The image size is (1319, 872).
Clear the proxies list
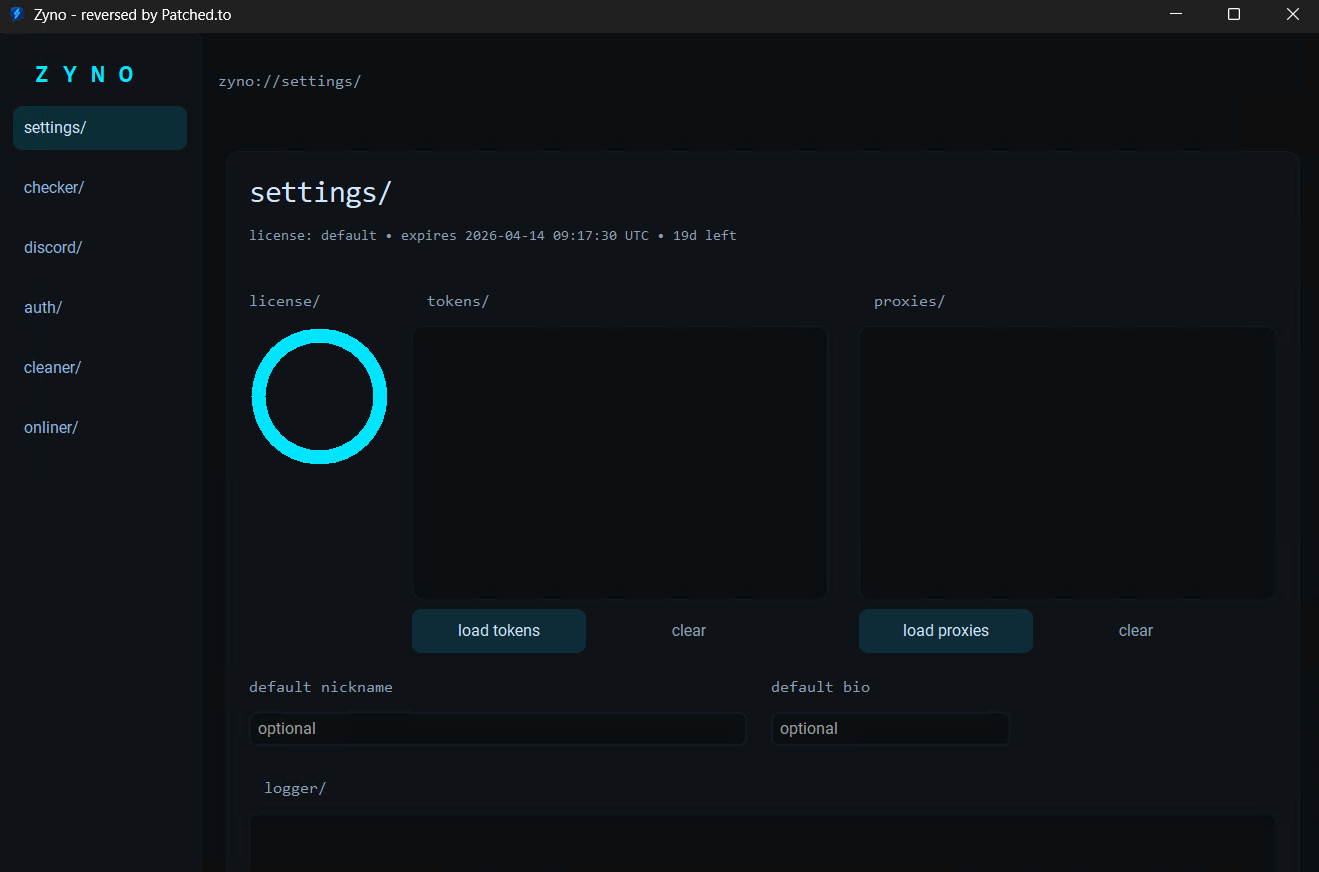coord(1136,631)
